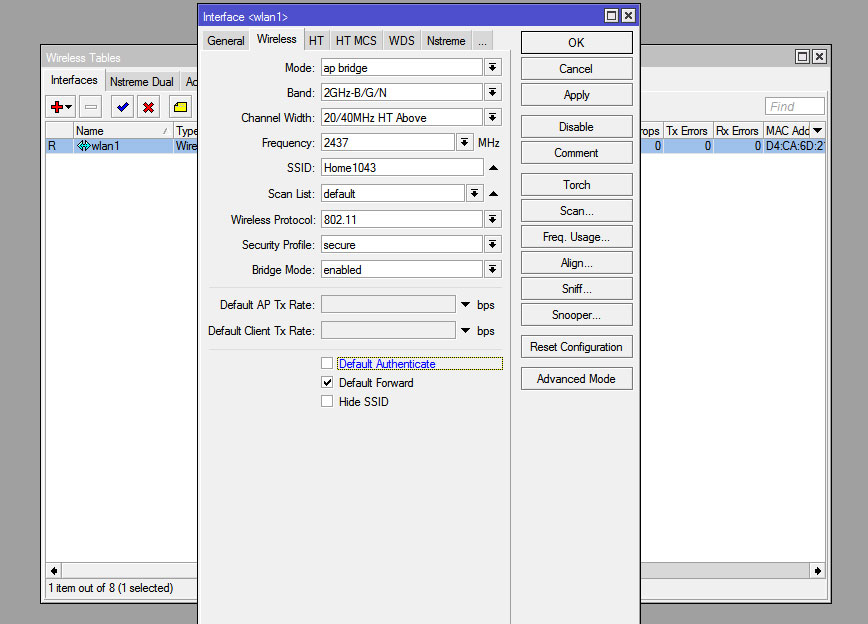Click the red plus add interface icon

pyautogui.click(x=57, y=107)
